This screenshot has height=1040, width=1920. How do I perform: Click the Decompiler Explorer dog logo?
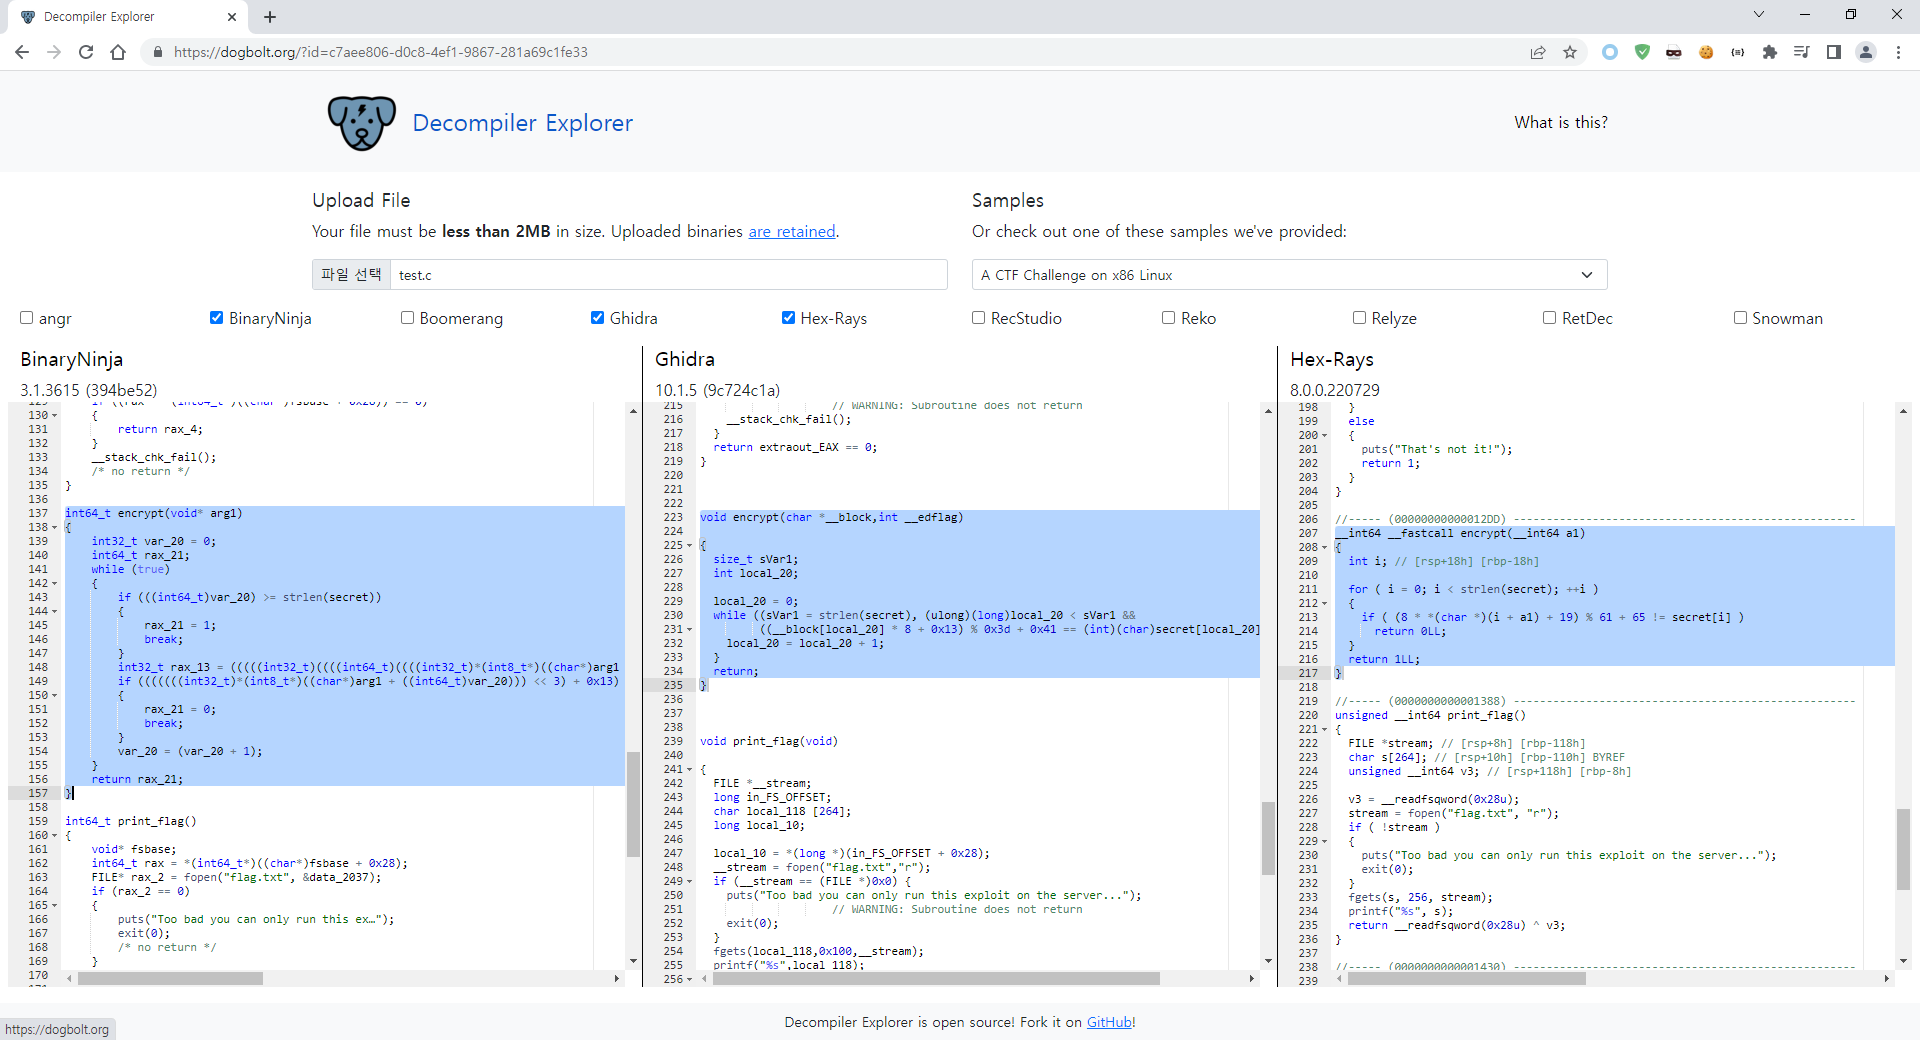[x=361, y=123]
